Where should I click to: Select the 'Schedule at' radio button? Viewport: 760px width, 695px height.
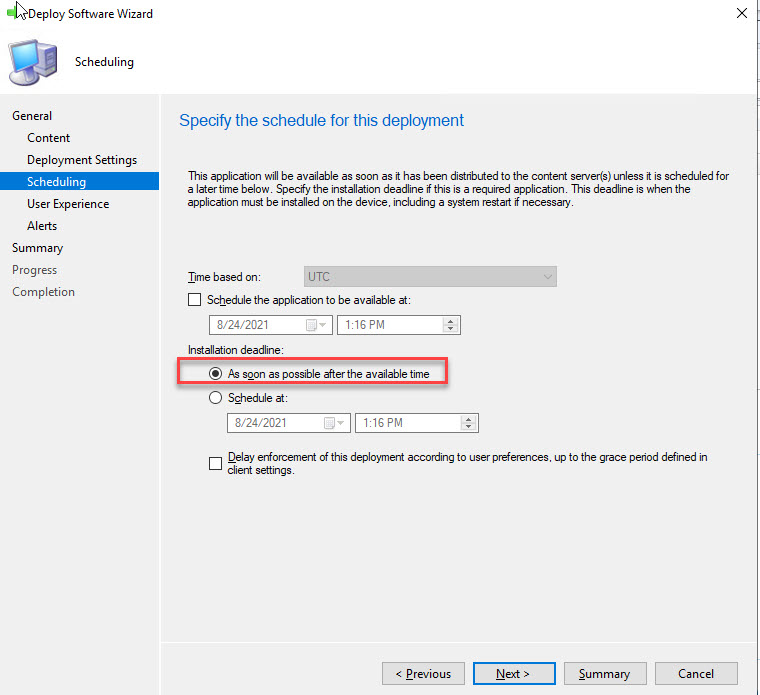click(215, 398)
